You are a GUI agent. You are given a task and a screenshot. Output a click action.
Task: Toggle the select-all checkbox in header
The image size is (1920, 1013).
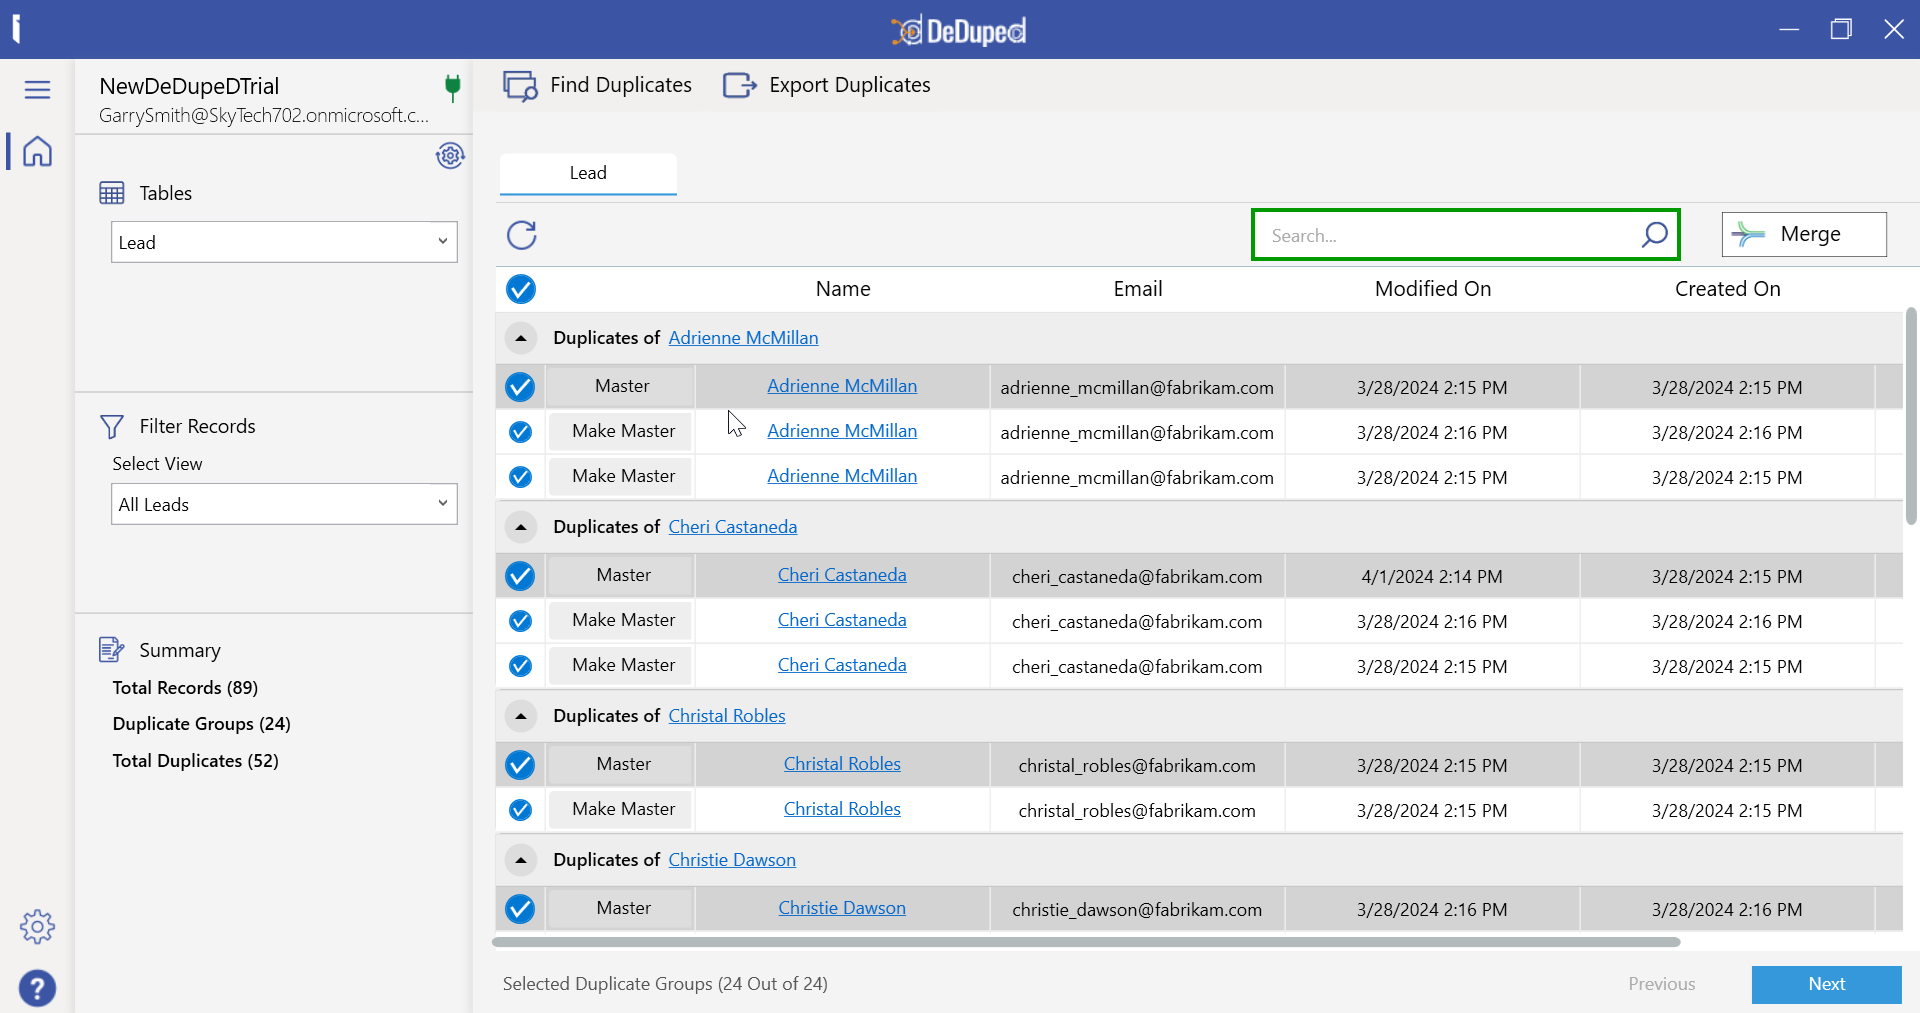[520, 289]
